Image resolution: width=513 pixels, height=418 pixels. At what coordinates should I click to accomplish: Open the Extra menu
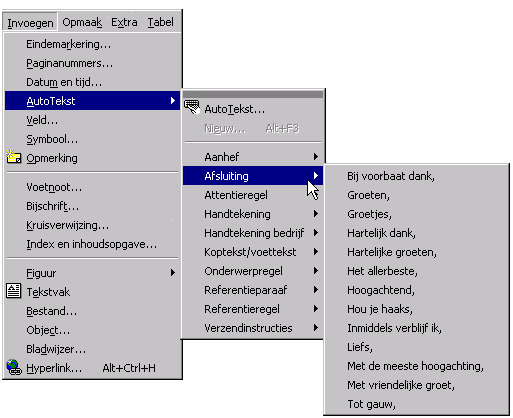[124, 22]
